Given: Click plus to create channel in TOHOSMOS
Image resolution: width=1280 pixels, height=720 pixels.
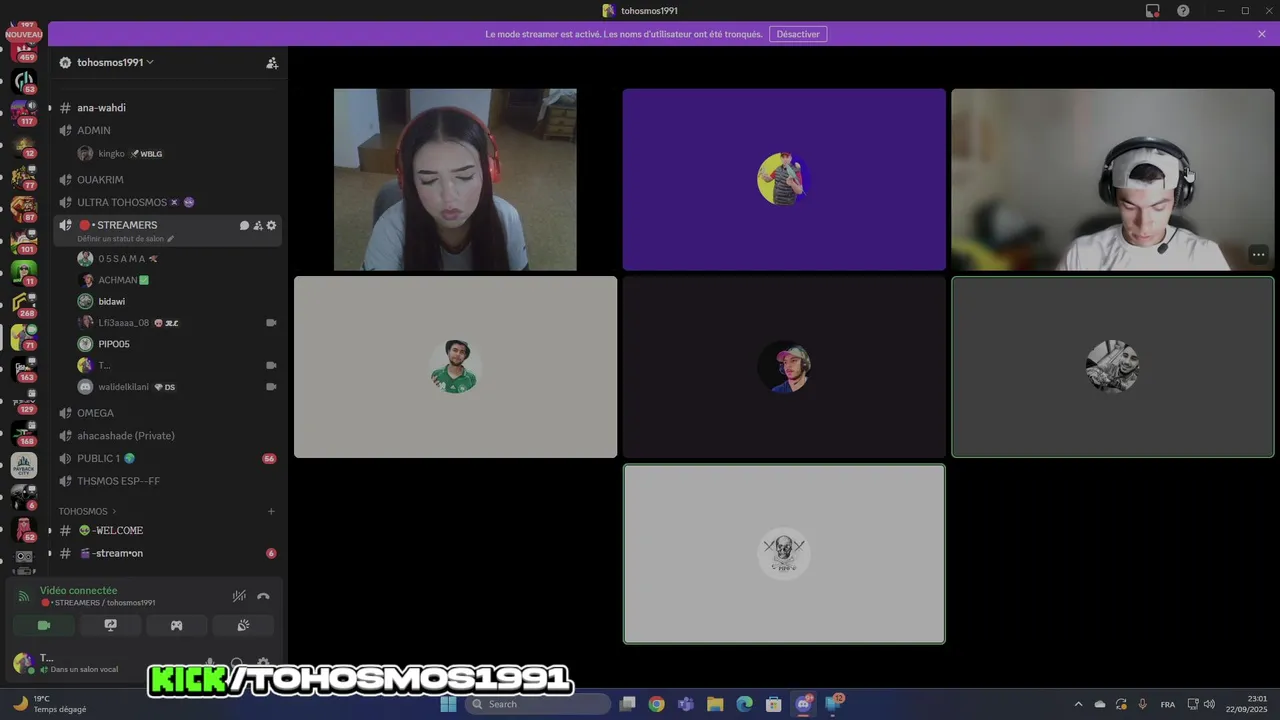Looking at the screenshot, I should pyautogui.click(x=271, y=511).
